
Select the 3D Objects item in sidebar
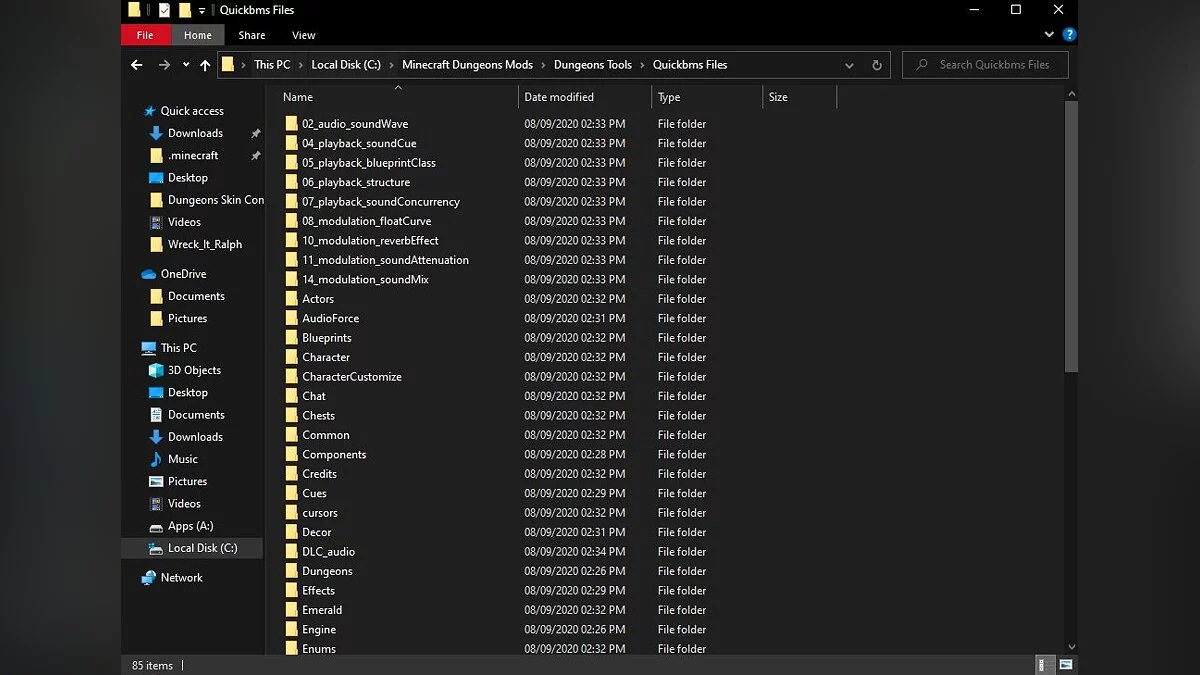pyautogui.click(x=192, y=370)
